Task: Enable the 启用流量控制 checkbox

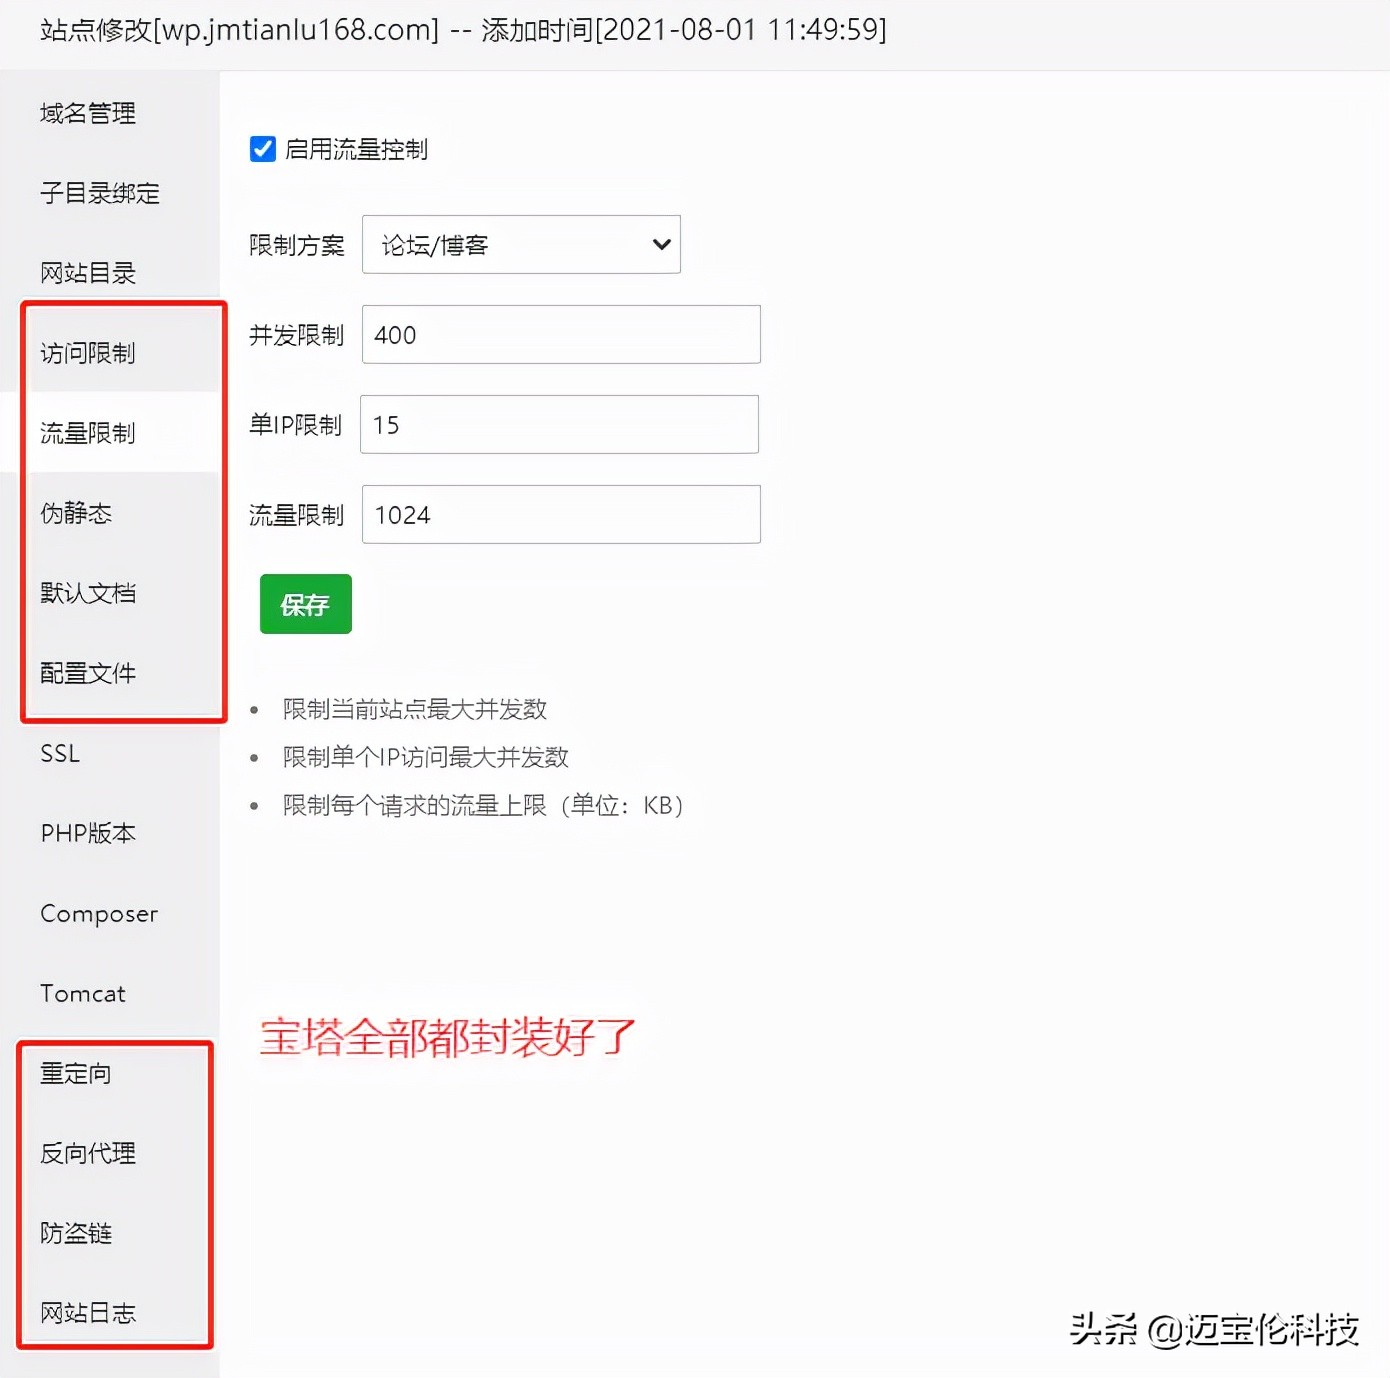Action: 262,149
